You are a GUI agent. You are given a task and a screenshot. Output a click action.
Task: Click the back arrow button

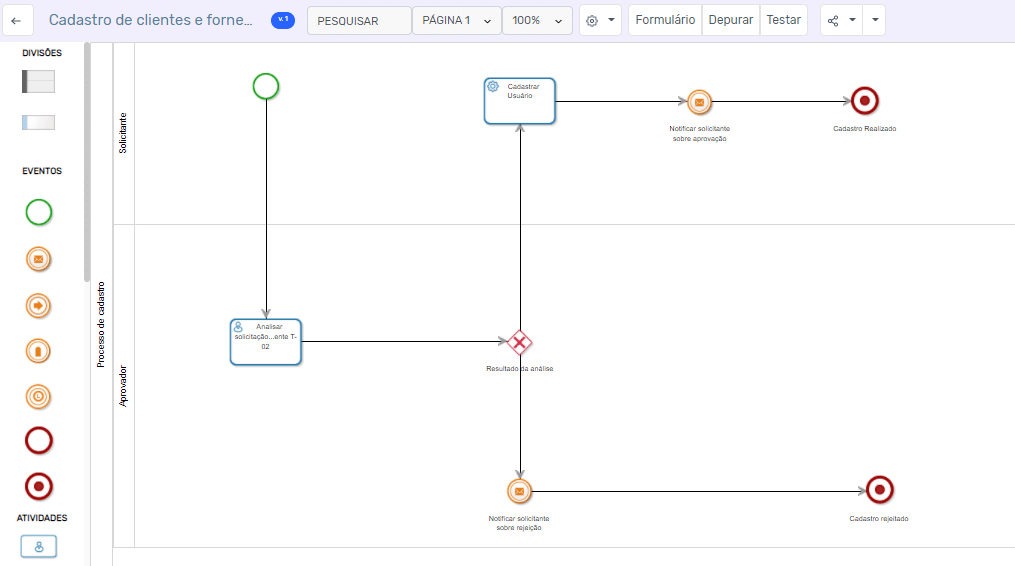pyautogui.click(x=17, y=20)
